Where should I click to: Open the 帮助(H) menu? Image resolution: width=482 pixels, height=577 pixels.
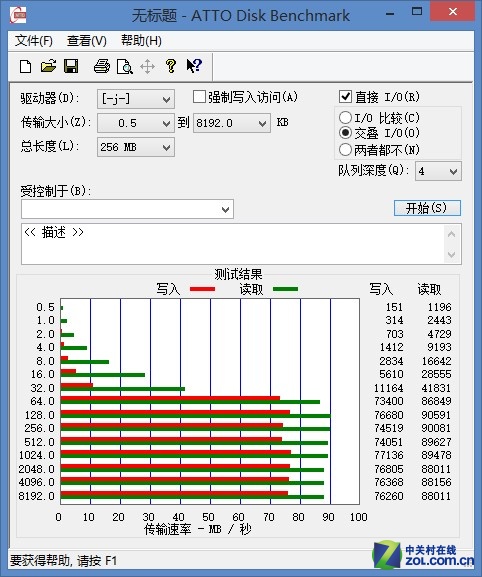coord(141,41)
